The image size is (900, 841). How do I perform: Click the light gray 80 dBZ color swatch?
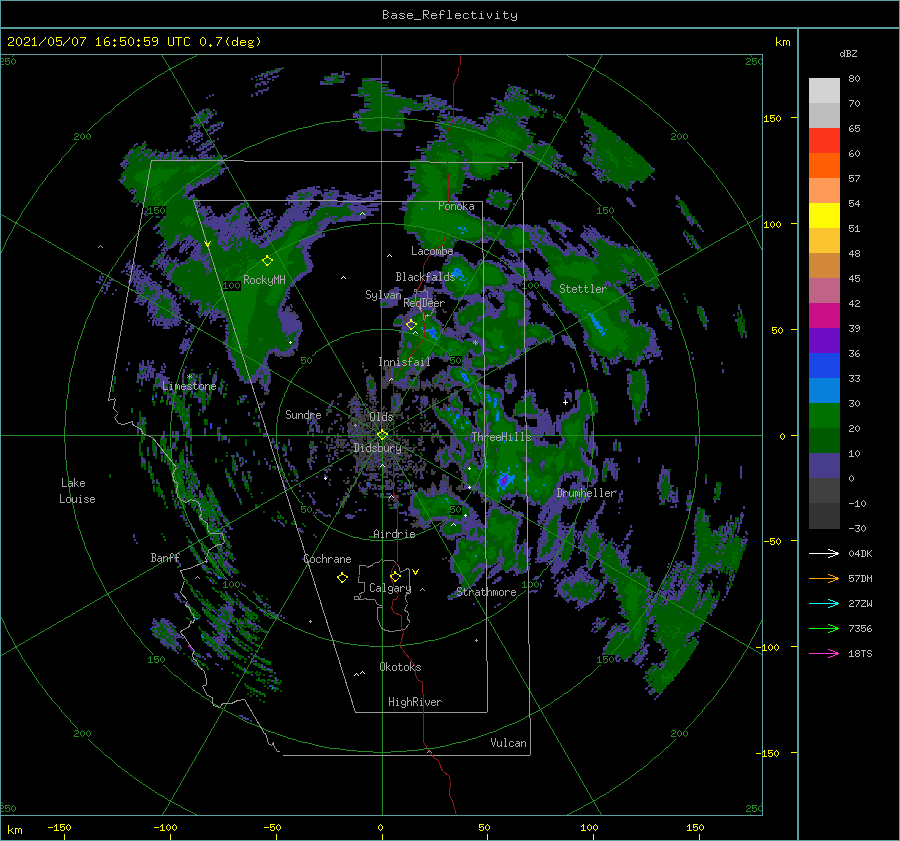pyautogui.click(x=824, y=90)
